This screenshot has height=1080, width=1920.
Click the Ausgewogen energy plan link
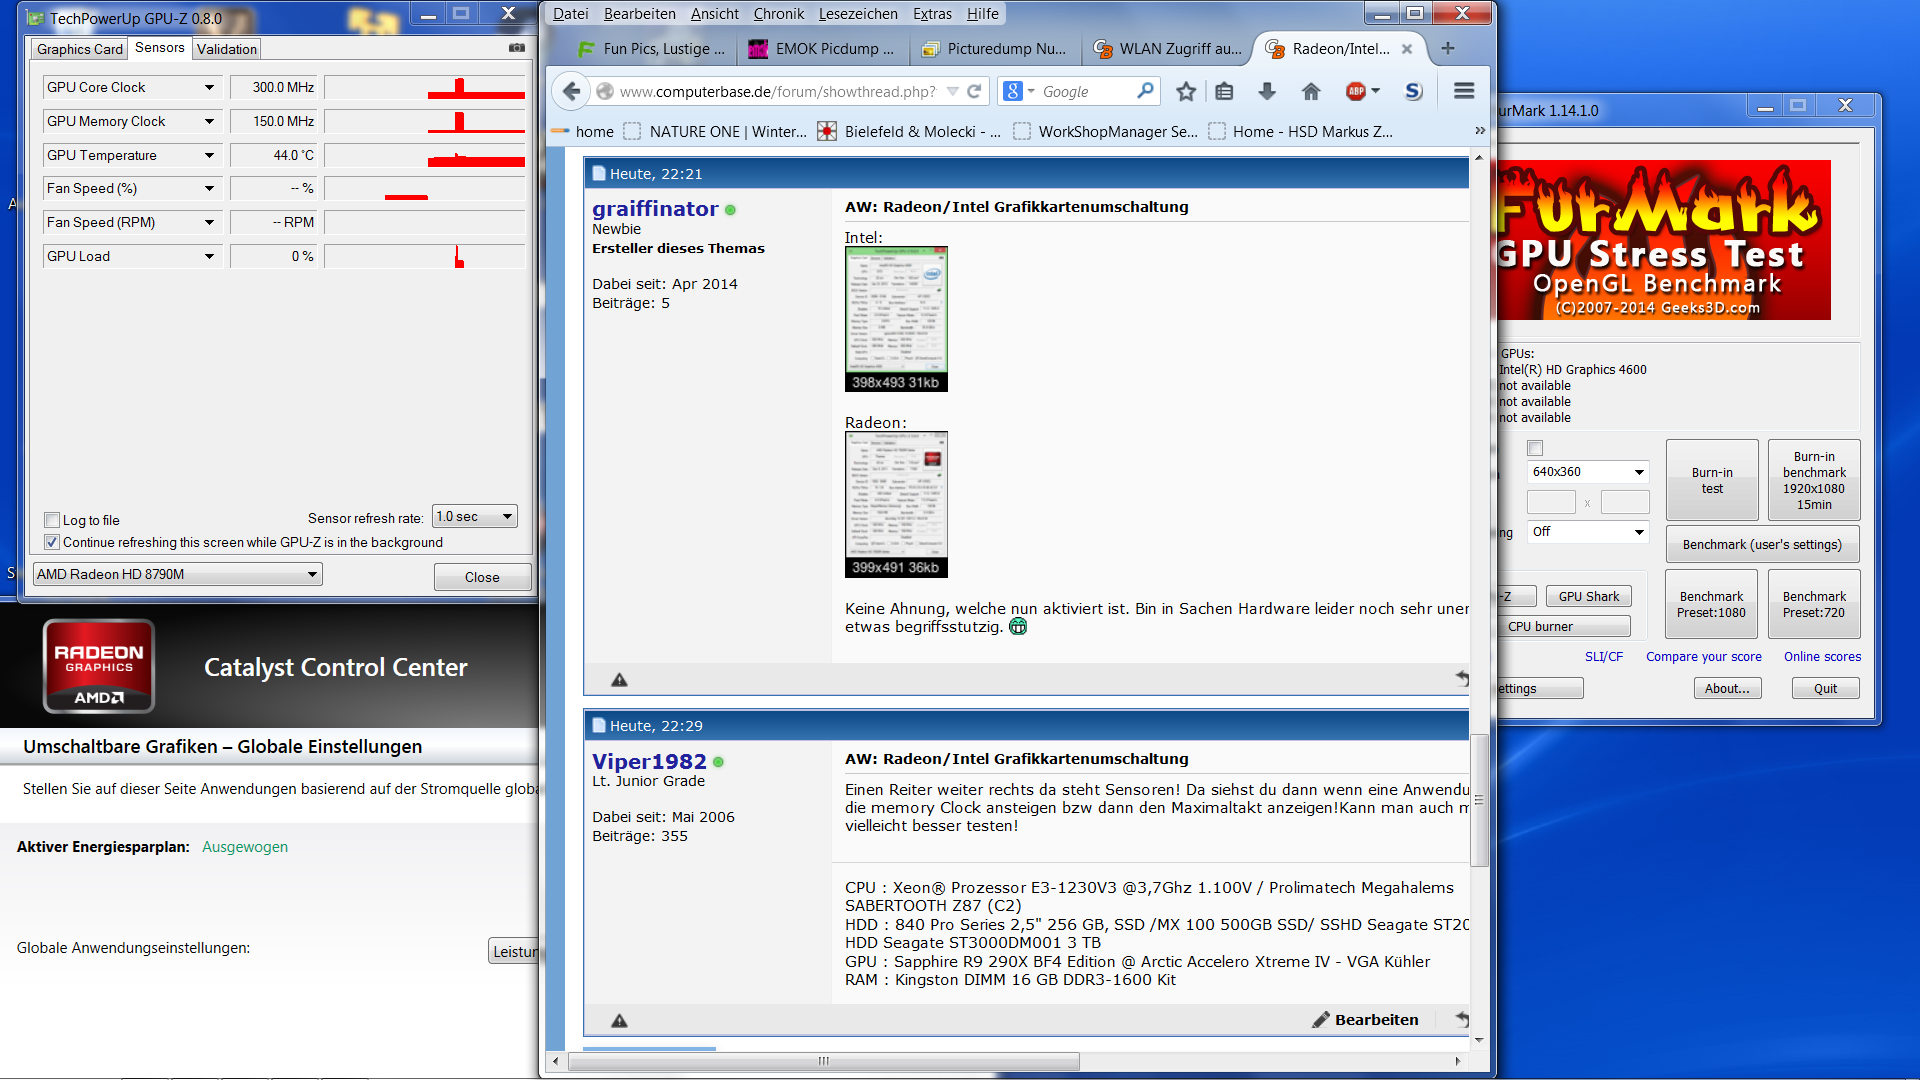tap(245, 847)
